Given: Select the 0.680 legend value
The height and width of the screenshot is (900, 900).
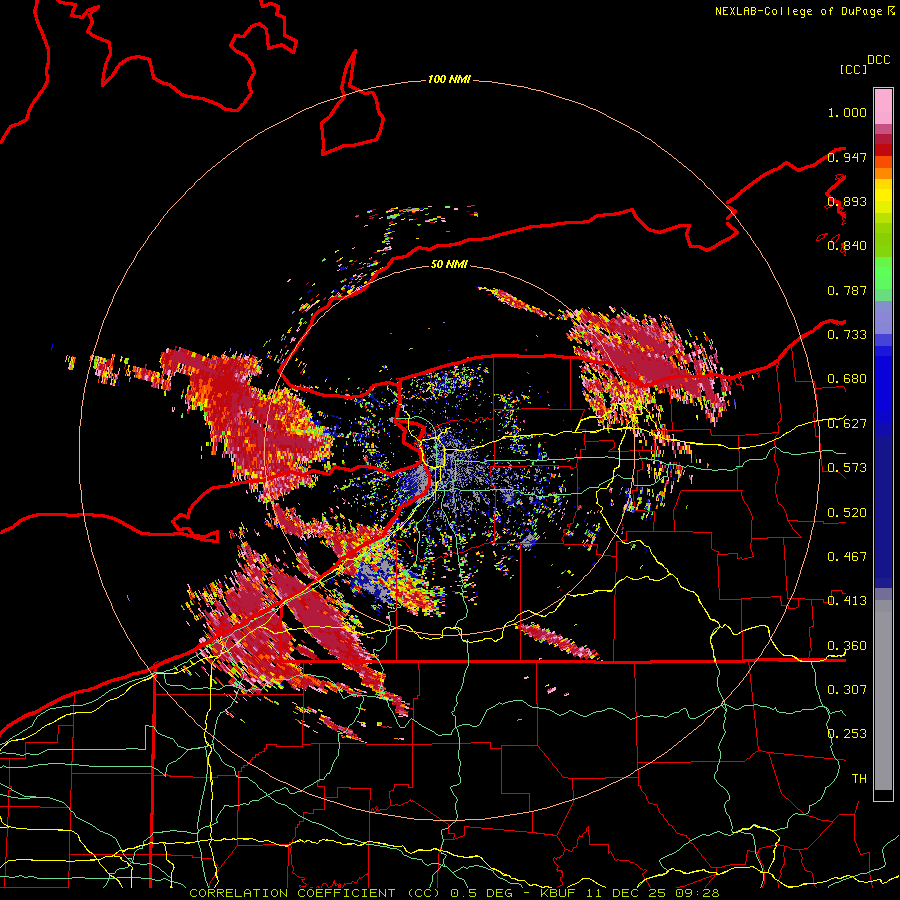Looking at the screenshot, I should coord(847,379).
